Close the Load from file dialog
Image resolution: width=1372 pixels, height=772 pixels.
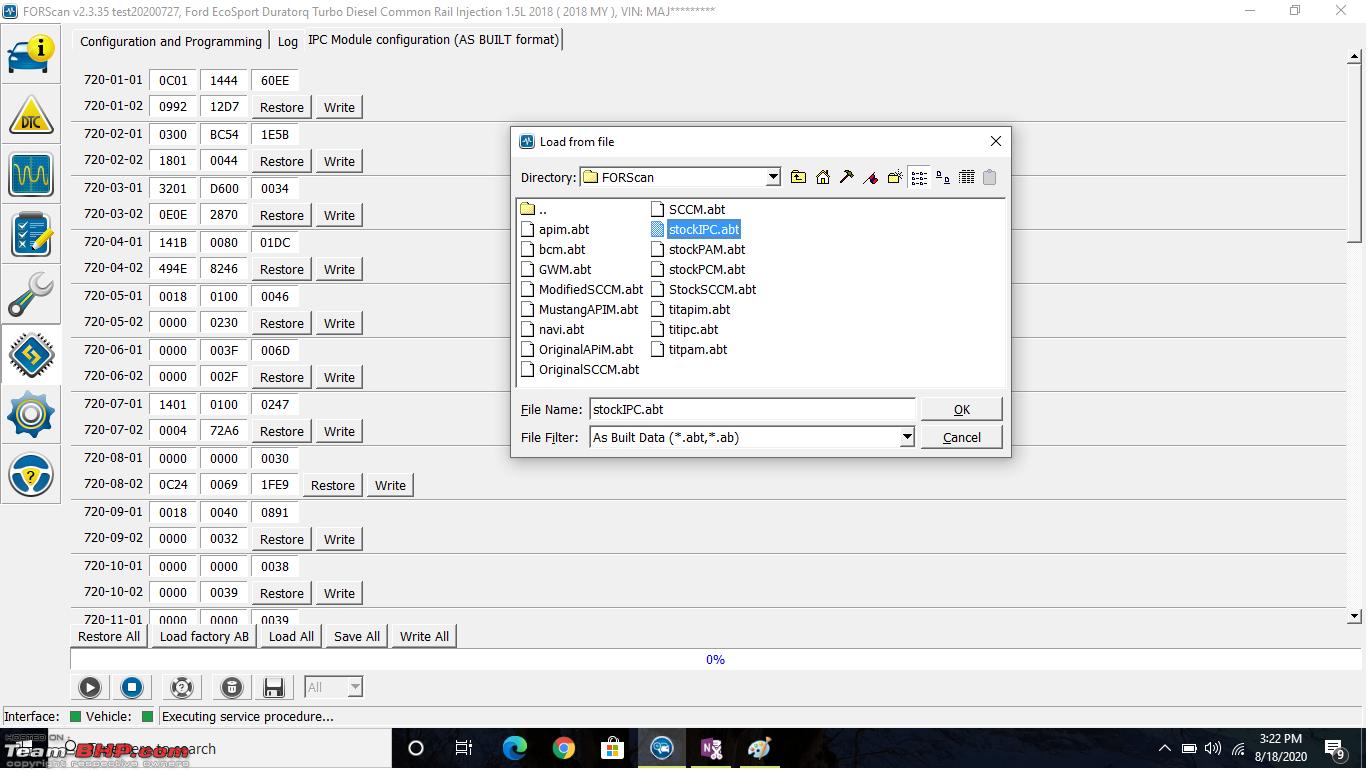point(995,141)
